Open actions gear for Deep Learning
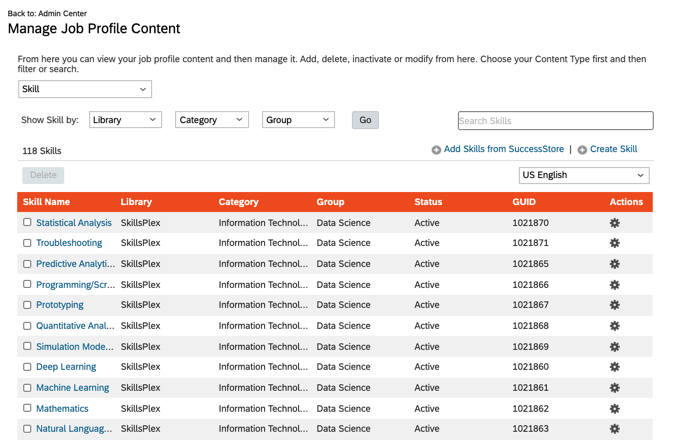The image size is (673, 440). click(614, 367)
